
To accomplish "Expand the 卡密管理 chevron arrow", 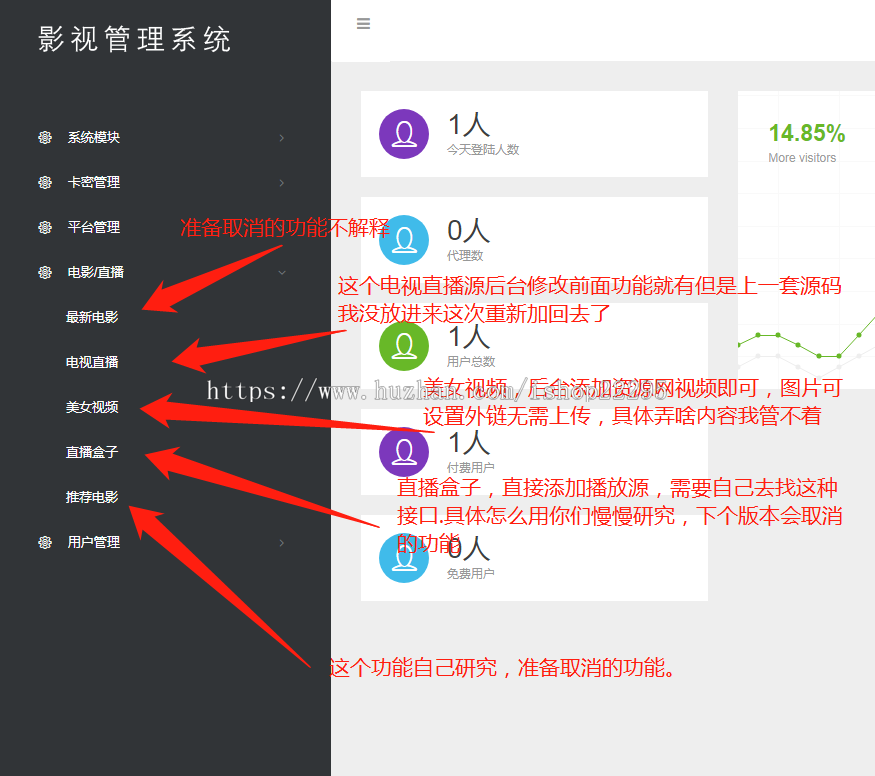I will click(x=282, y=182).
